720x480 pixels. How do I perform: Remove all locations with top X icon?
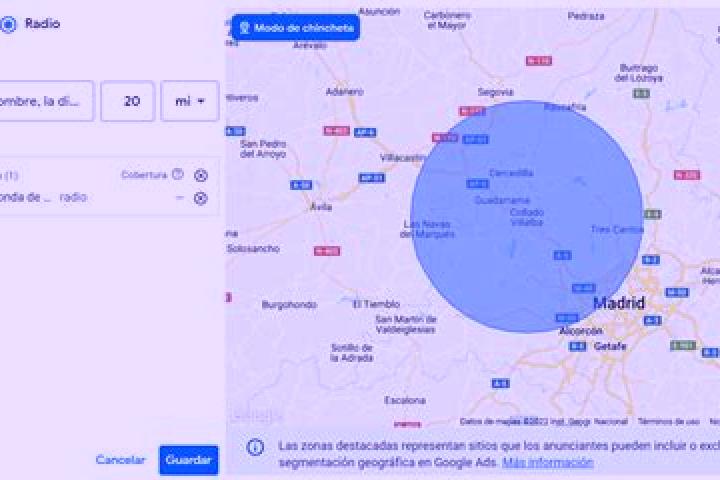click(201, 175)
